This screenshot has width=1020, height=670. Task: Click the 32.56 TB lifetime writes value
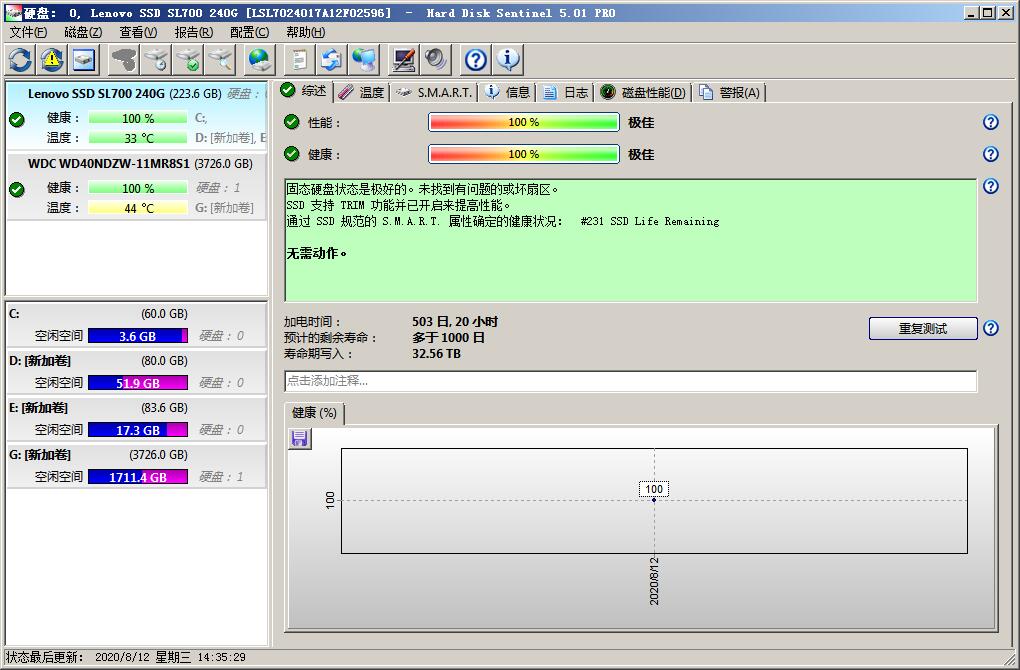(x=436, y=354)
